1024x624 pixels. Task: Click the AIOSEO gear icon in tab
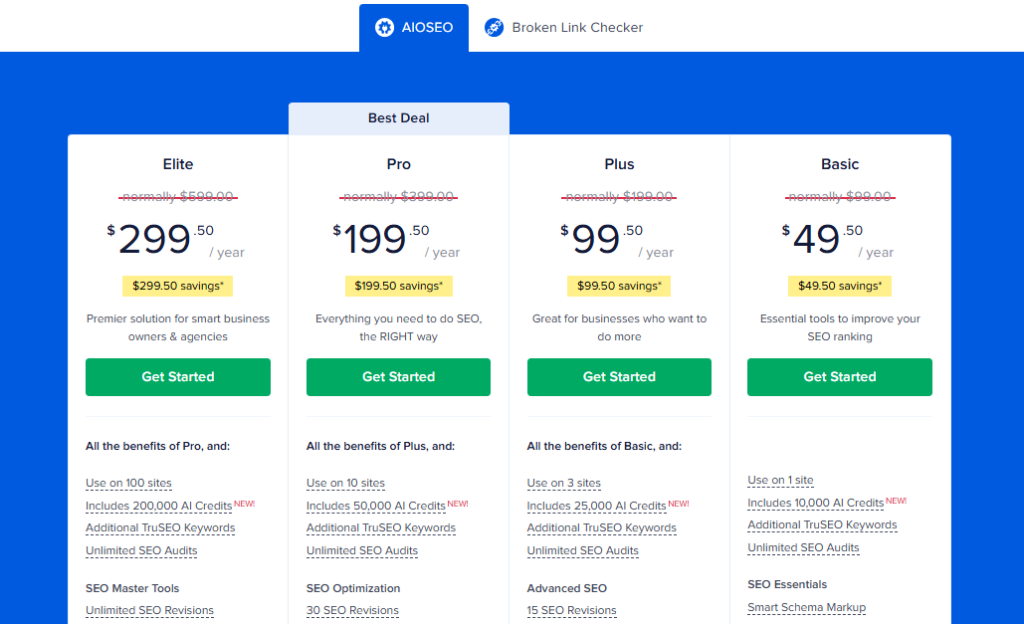pyautogui.click(x=385, y=28)
